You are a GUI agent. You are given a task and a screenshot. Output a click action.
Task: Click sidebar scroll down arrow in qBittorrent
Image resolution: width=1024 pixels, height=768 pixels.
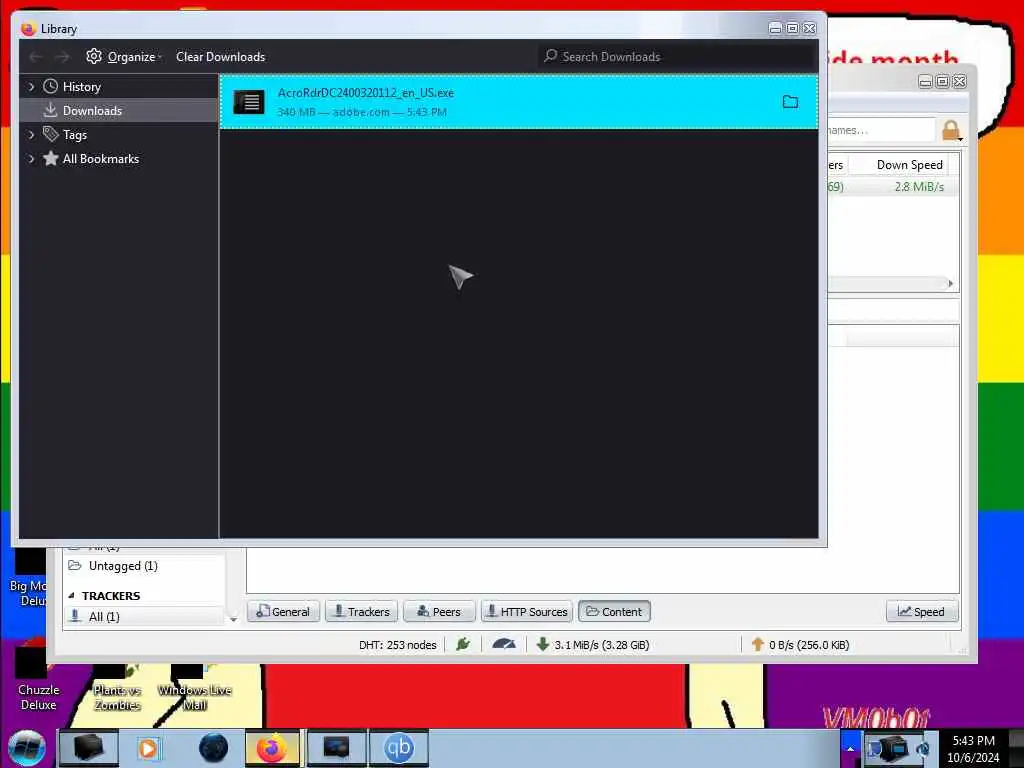[233, 618]
